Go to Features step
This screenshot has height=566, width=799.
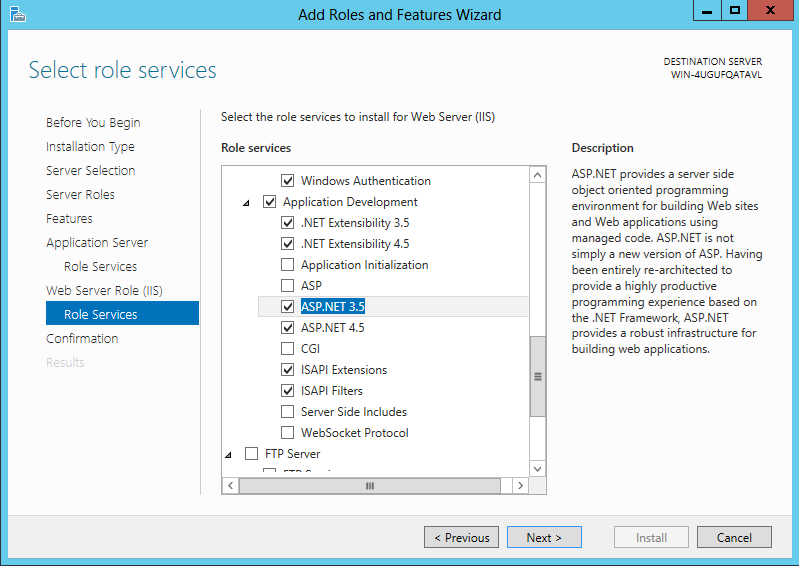69,219
